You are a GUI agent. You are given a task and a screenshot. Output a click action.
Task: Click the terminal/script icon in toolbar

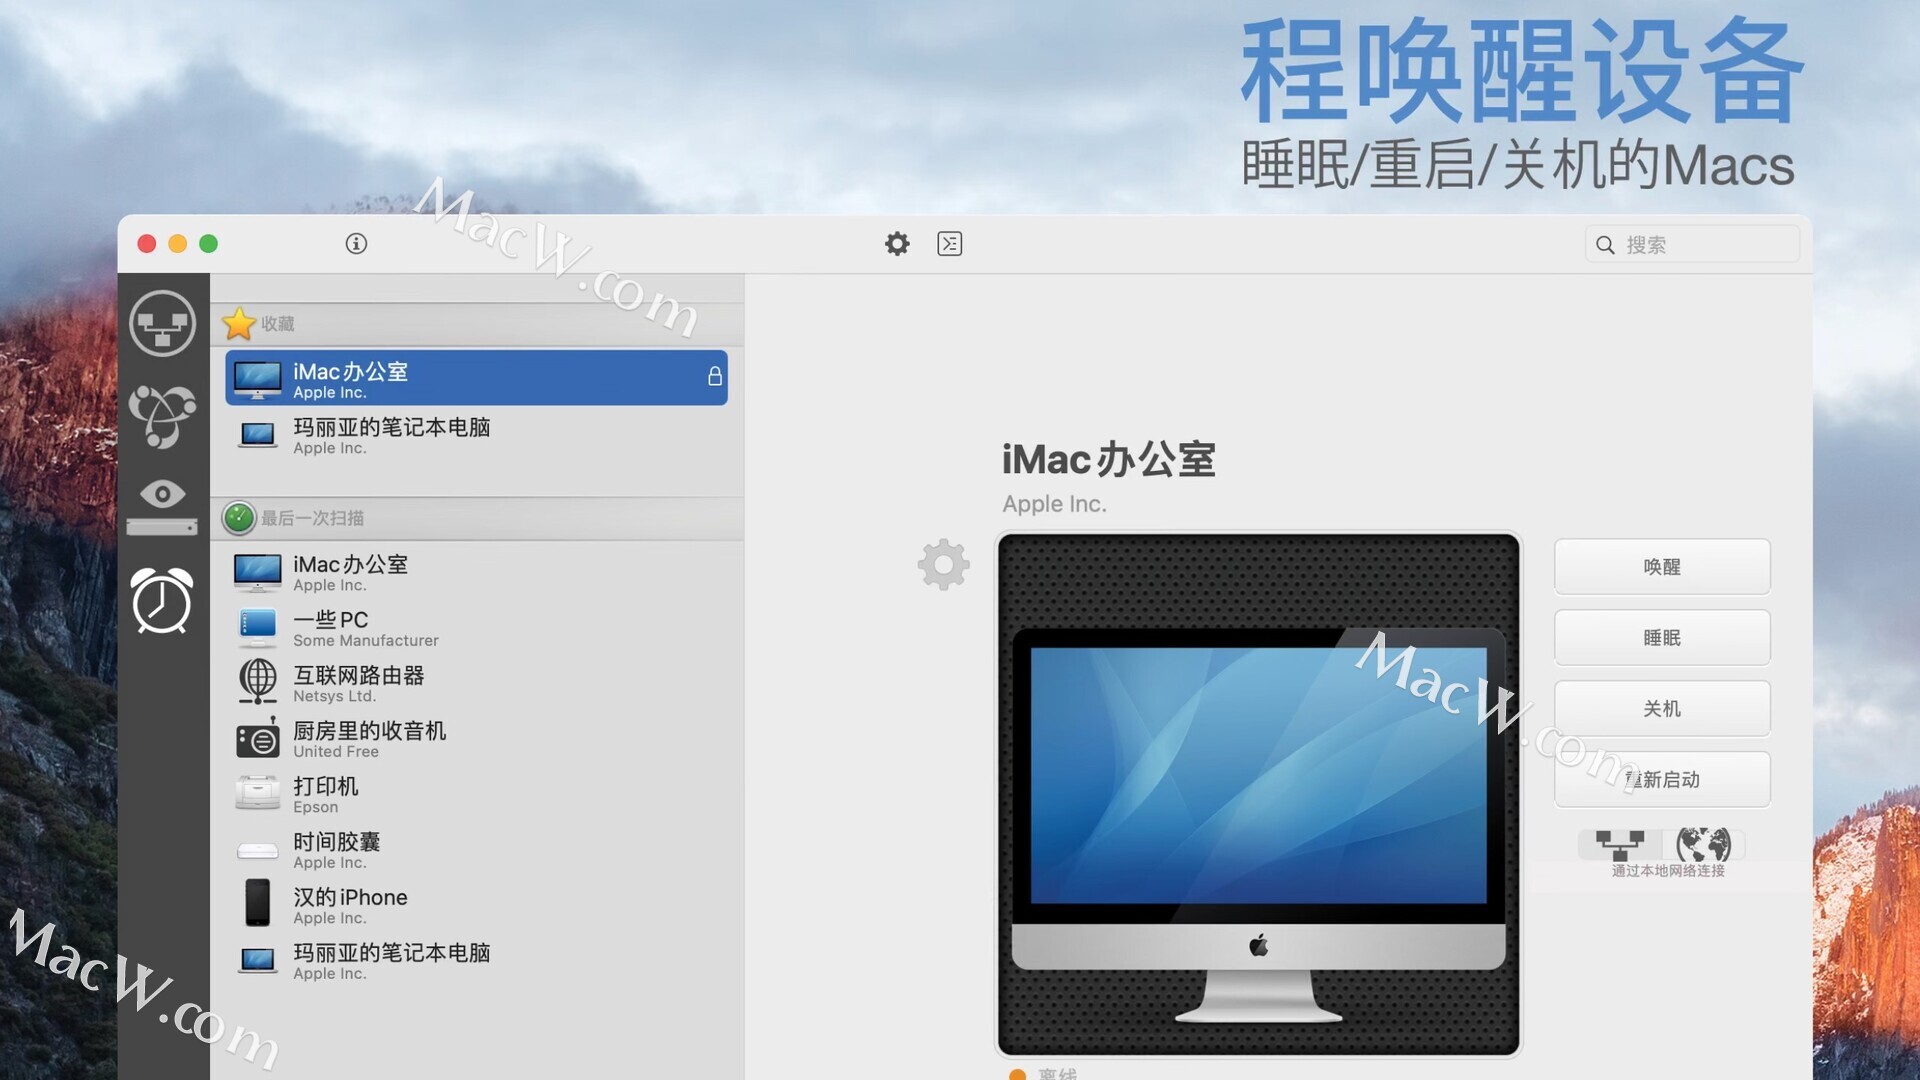coord(948,244)
